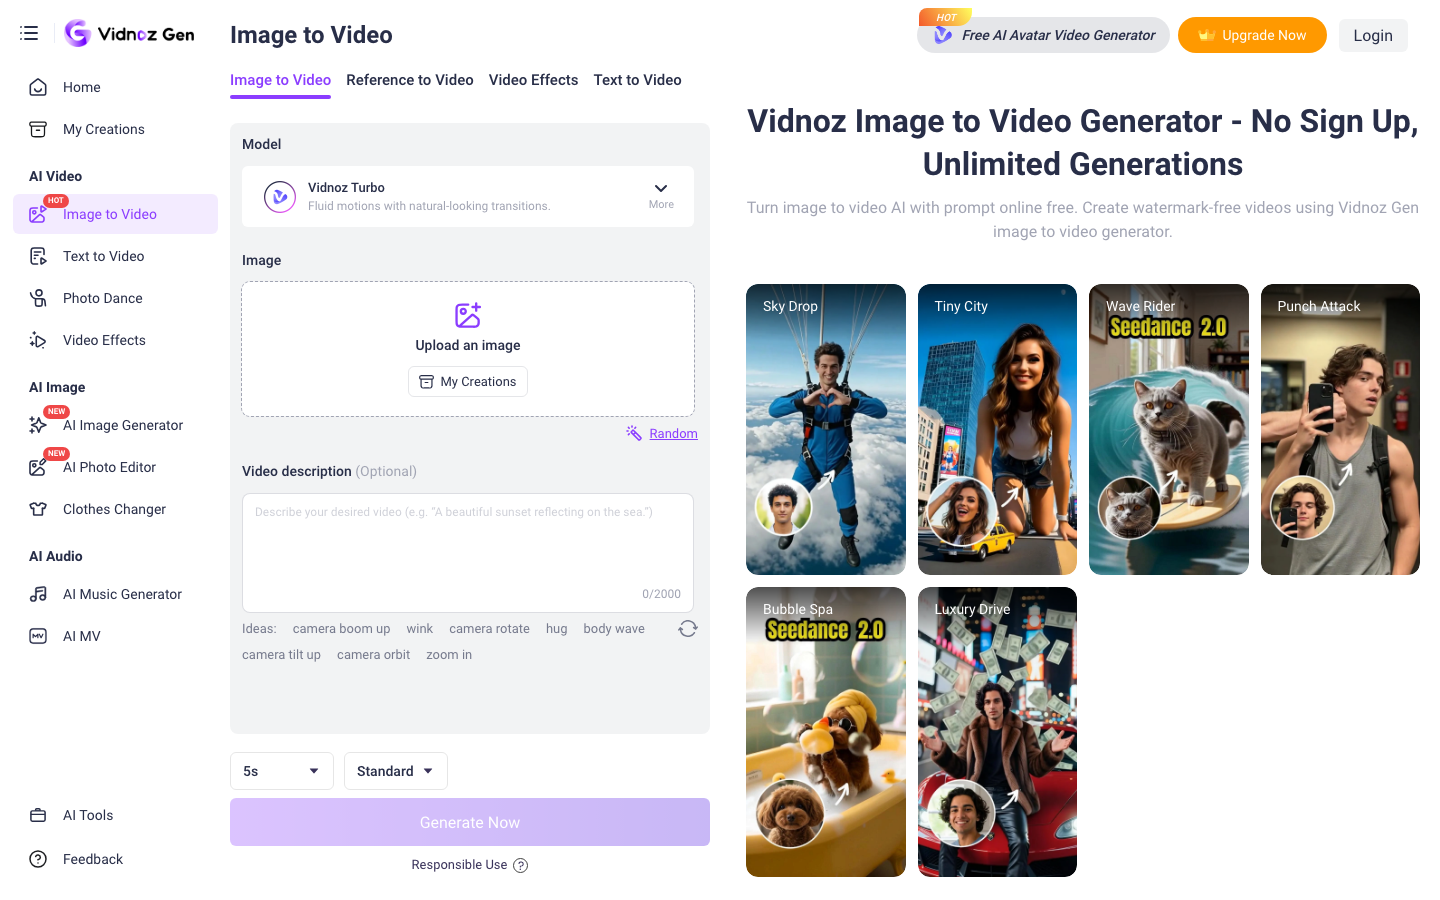Image resolution: width=1440 pixels, height=900 pixels.
Task: Click the upload image icon in drop area
Action: [468, 315]
